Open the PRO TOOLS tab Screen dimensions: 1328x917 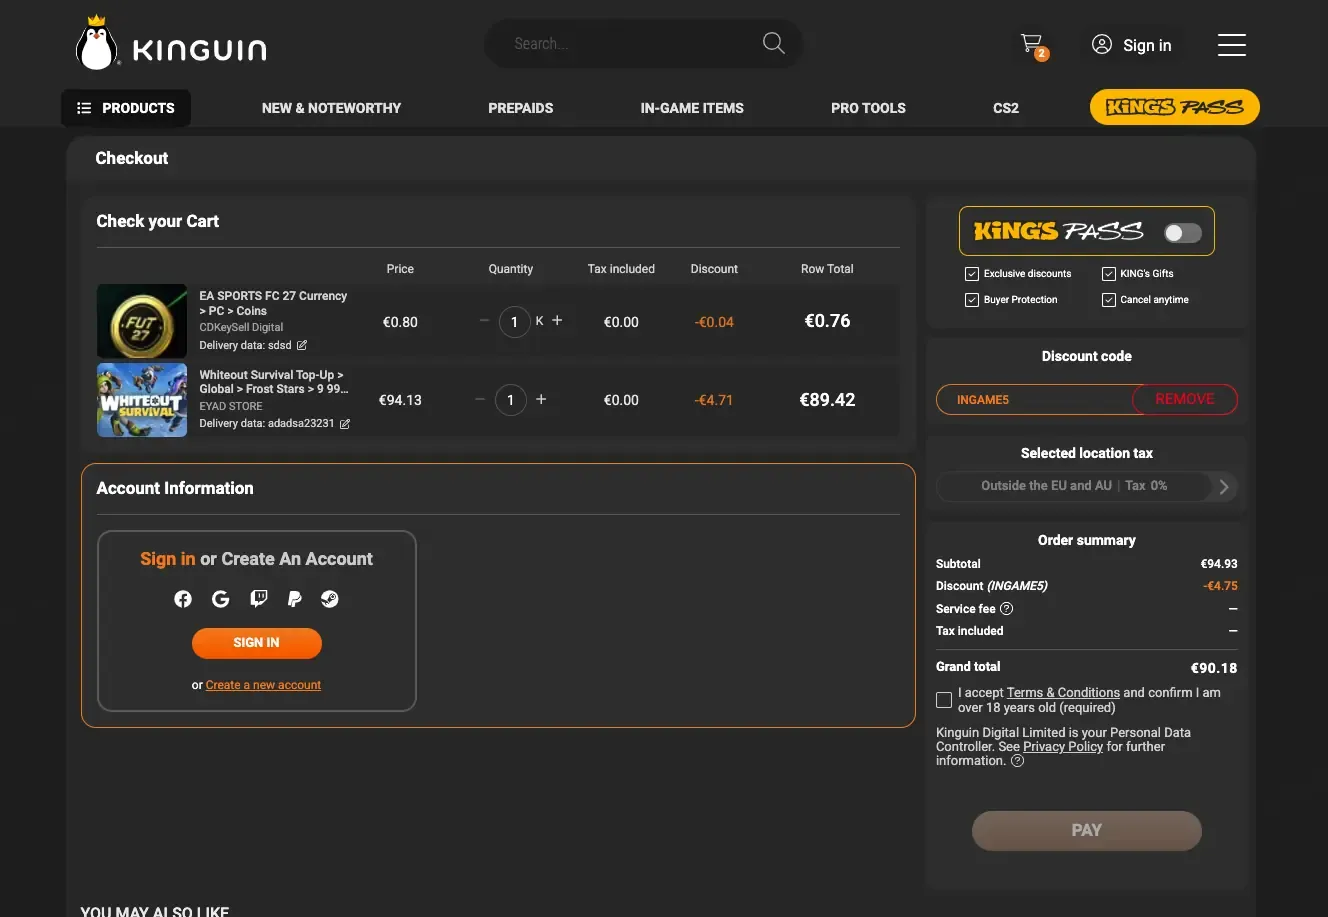(x=868, y=108)
